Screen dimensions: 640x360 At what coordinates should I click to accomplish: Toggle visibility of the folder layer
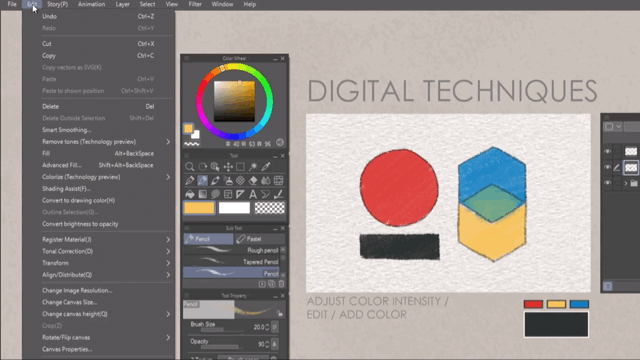pyautogui.click(x=607, y=183)
